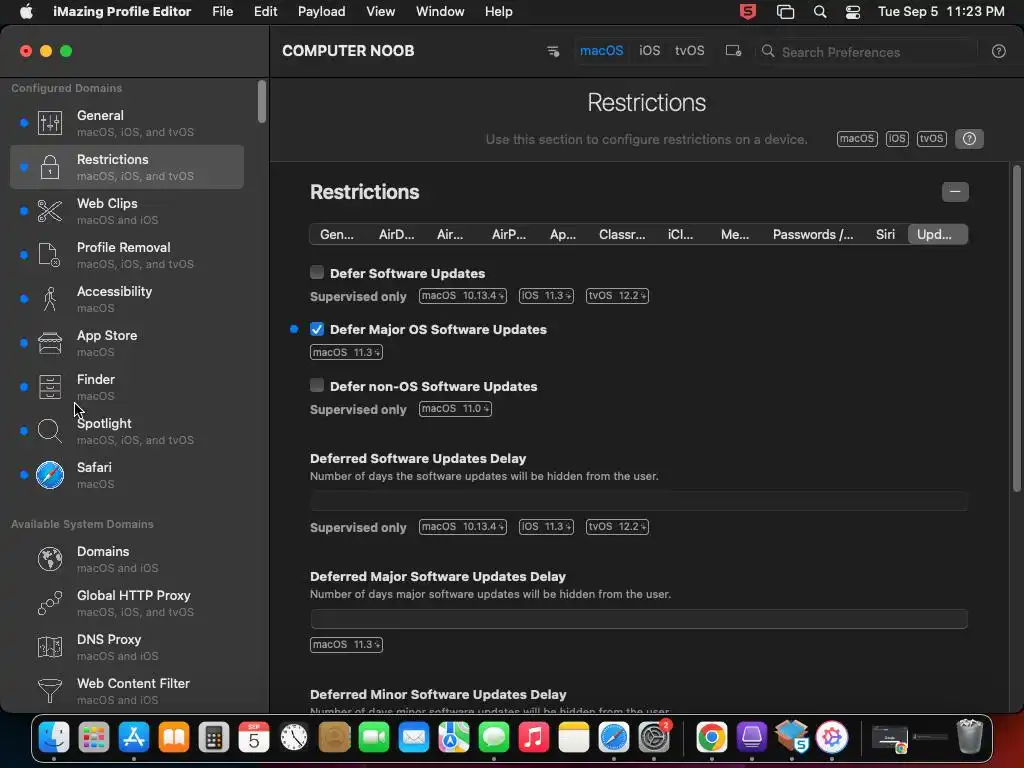Open Google Chrome from the Dock

(712, 737)
